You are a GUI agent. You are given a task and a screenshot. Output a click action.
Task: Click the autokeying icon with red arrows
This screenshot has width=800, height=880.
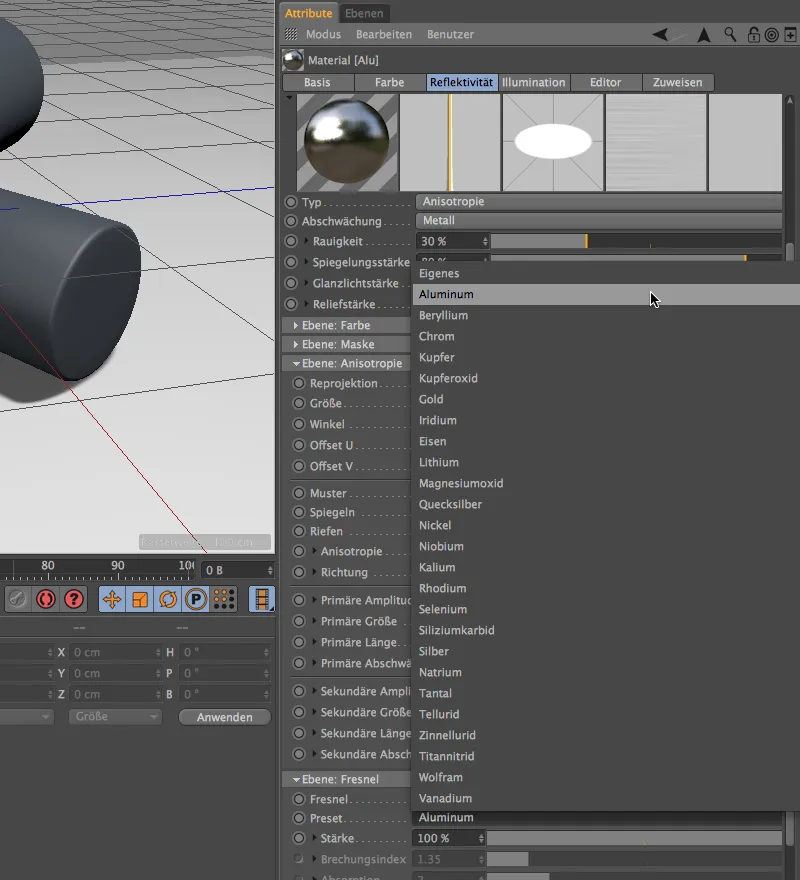(46, 599)
